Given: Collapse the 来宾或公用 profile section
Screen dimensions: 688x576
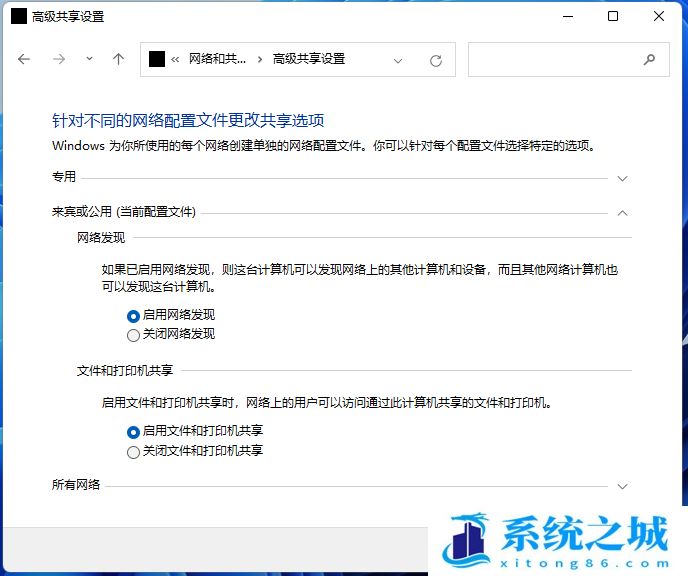Looking at the screenshot, I should (622, 212).
